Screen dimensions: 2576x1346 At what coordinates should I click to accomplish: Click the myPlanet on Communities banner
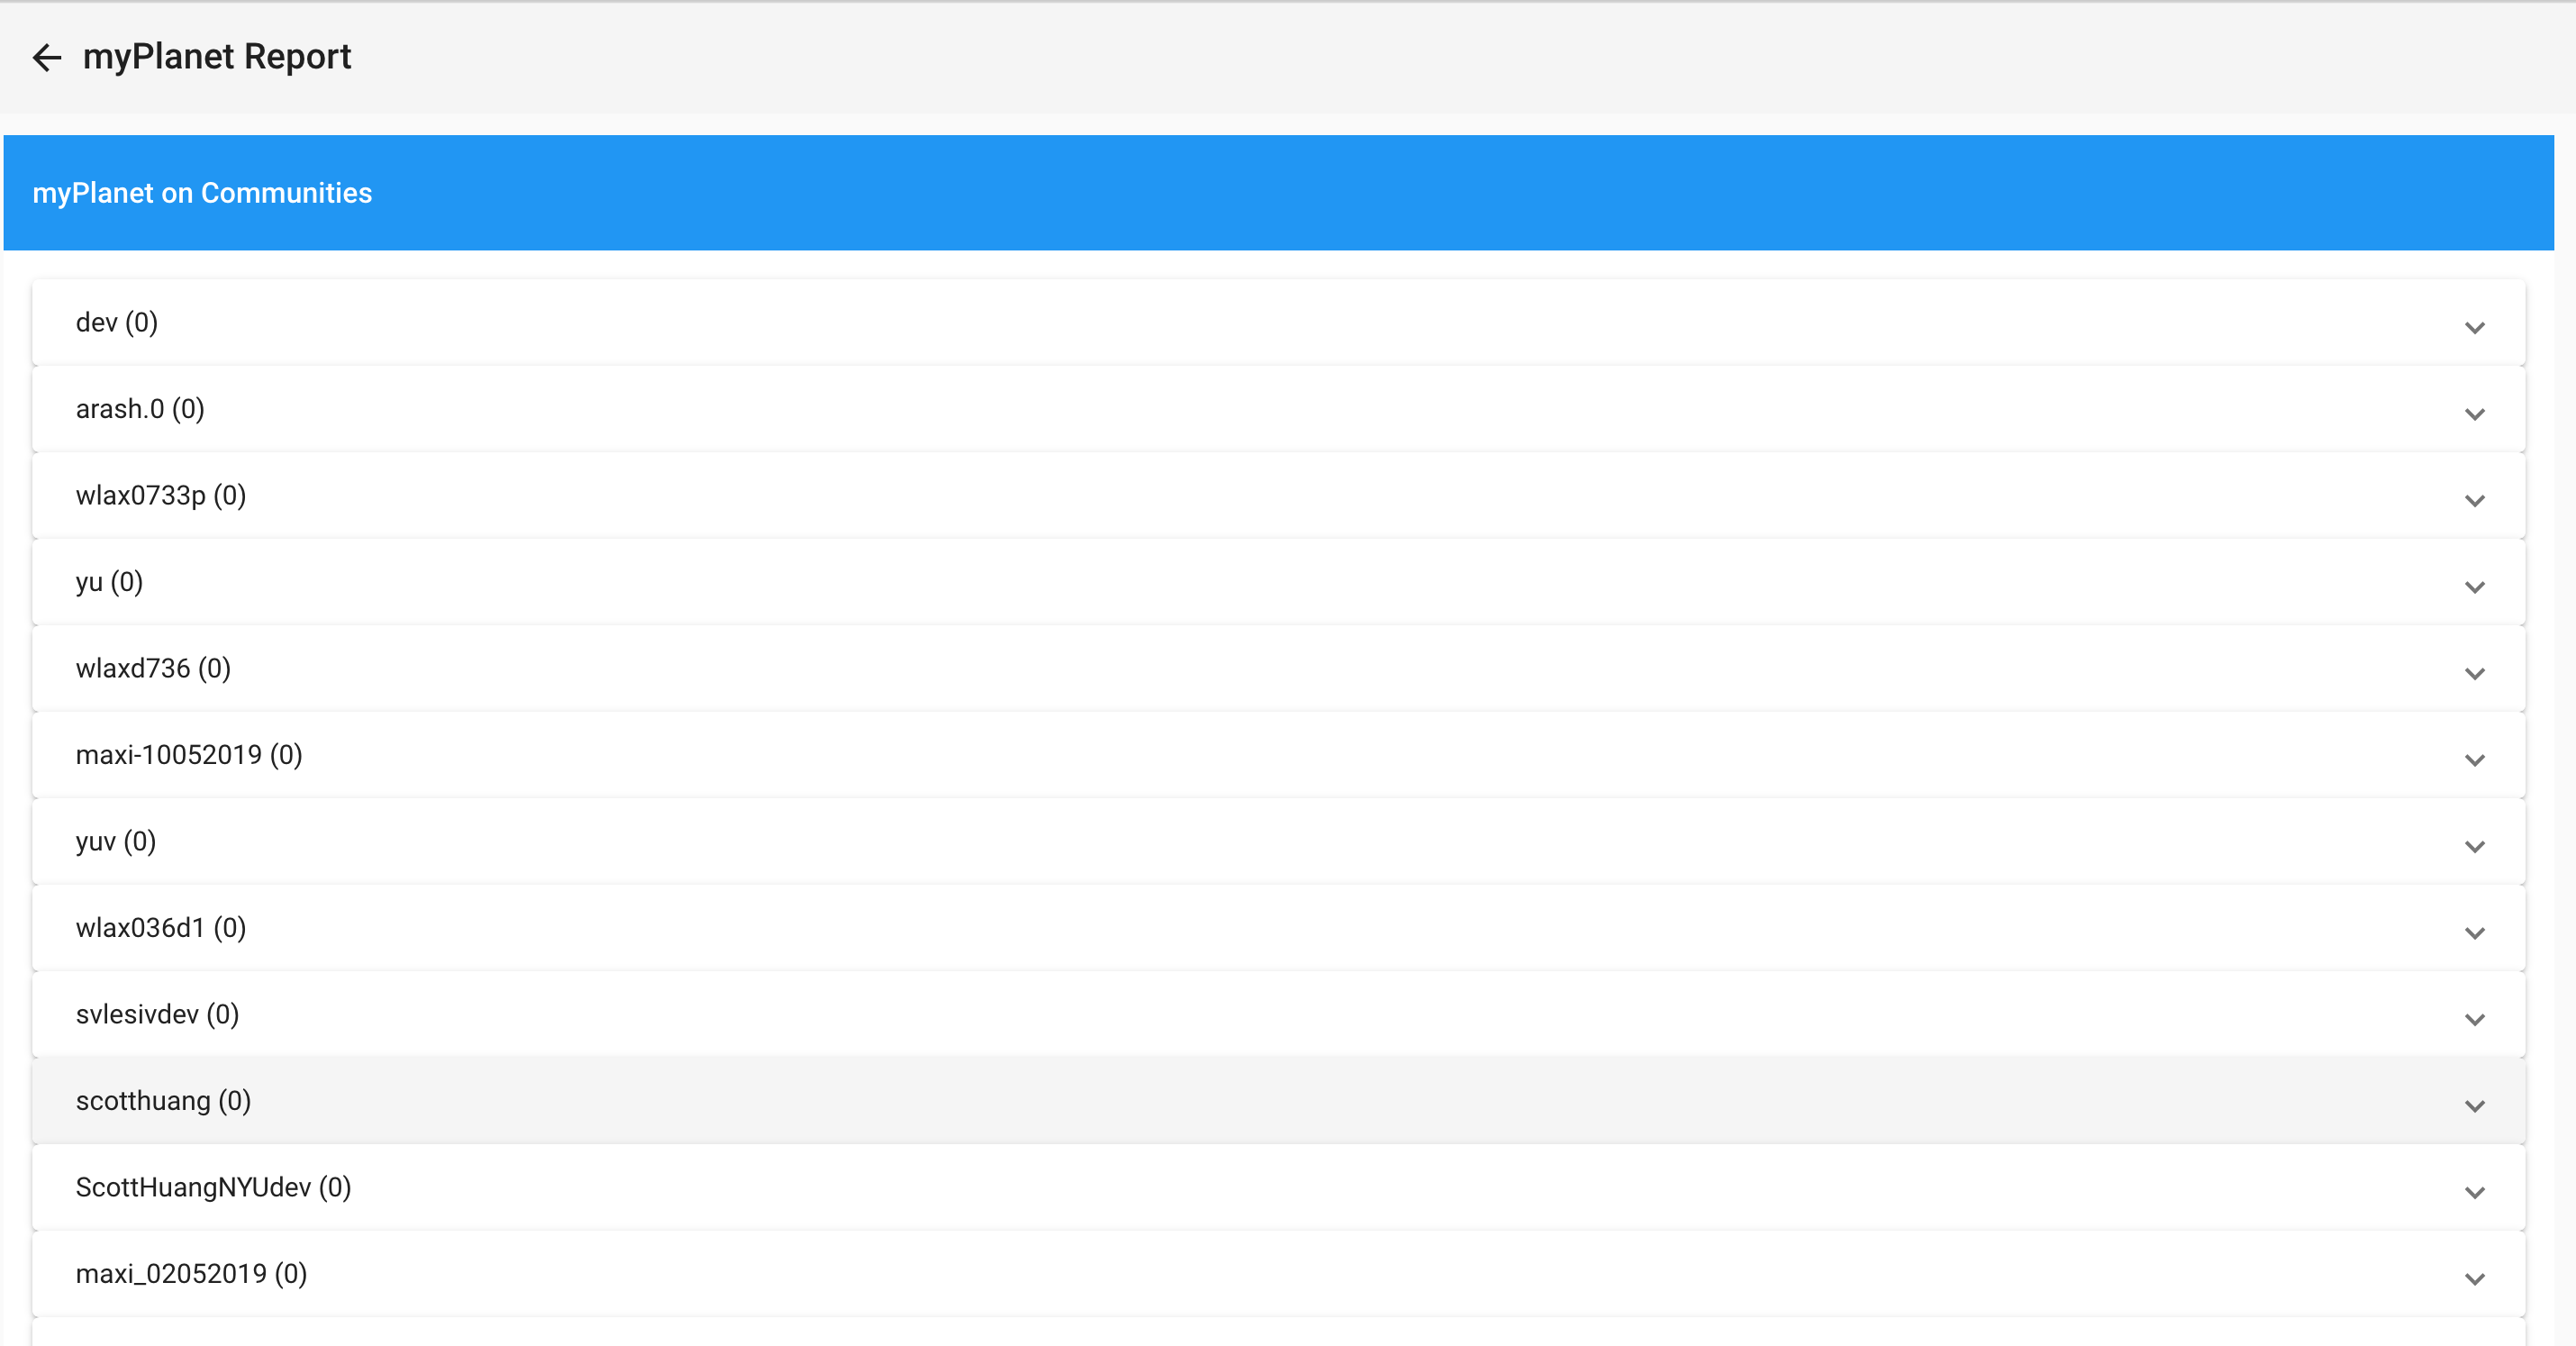point(202,192)
